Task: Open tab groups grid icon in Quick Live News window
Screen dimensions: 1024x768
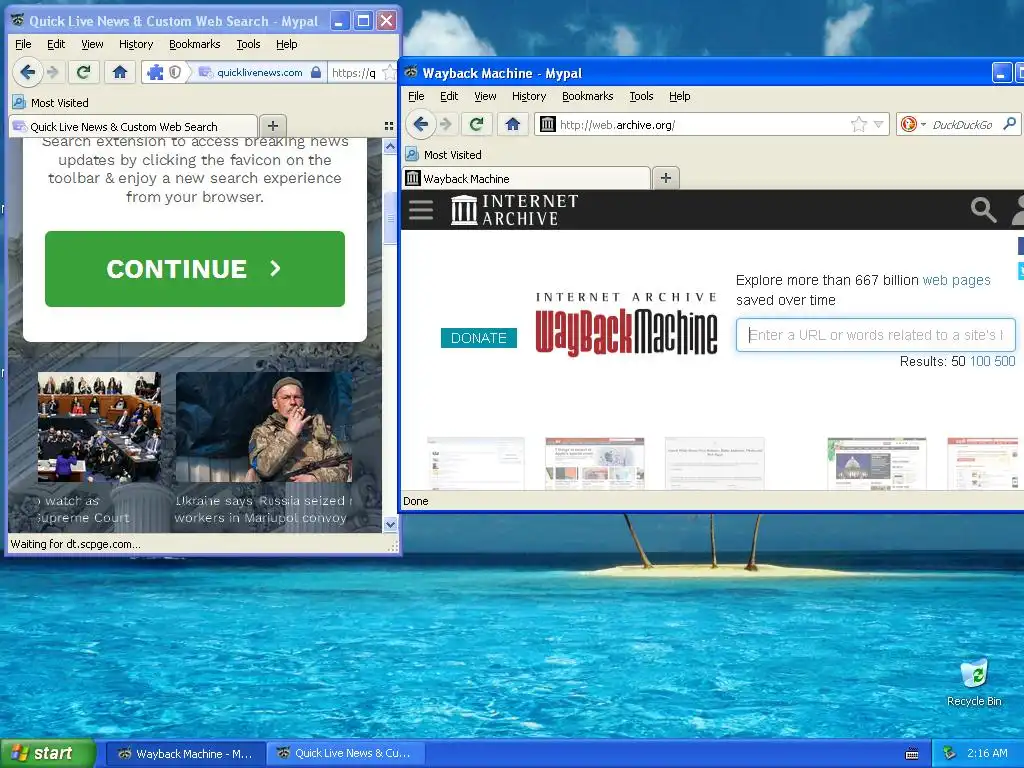Action: point(389,126)
